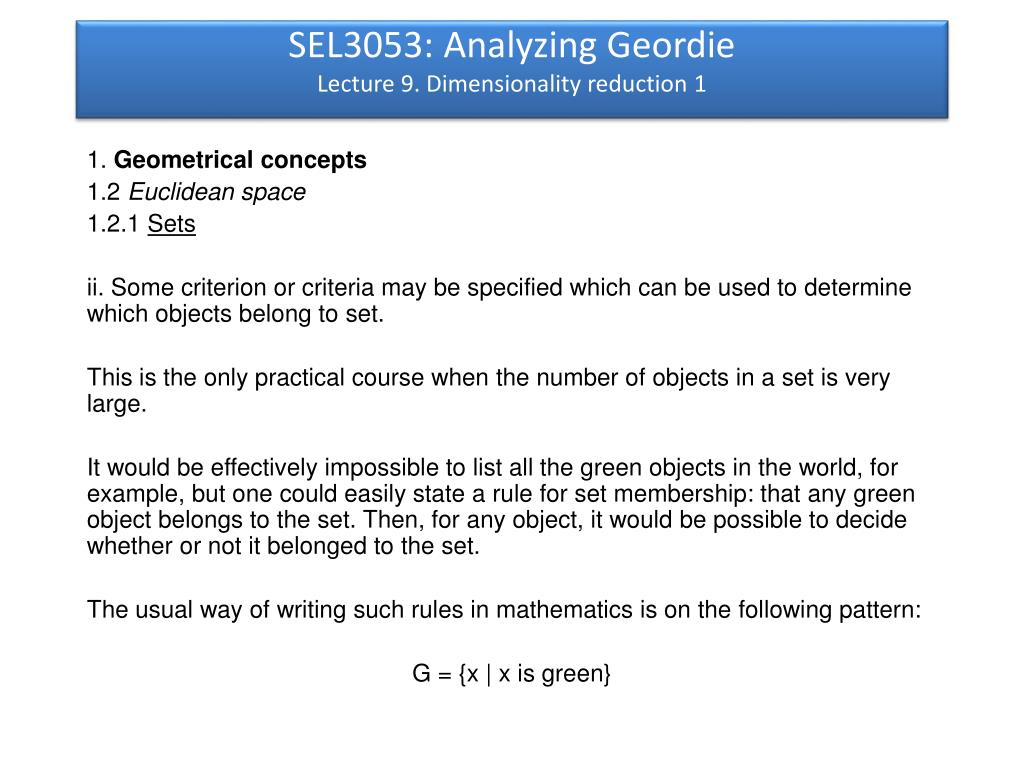Click the underlined "Sets" heading
This screenshot has height=768, width=1024.
(171, 224)
